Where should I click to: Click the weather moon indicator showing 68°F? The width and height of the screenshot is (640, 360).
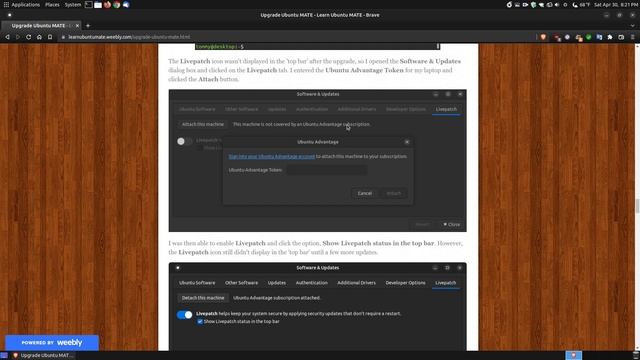tap(582, 5)
